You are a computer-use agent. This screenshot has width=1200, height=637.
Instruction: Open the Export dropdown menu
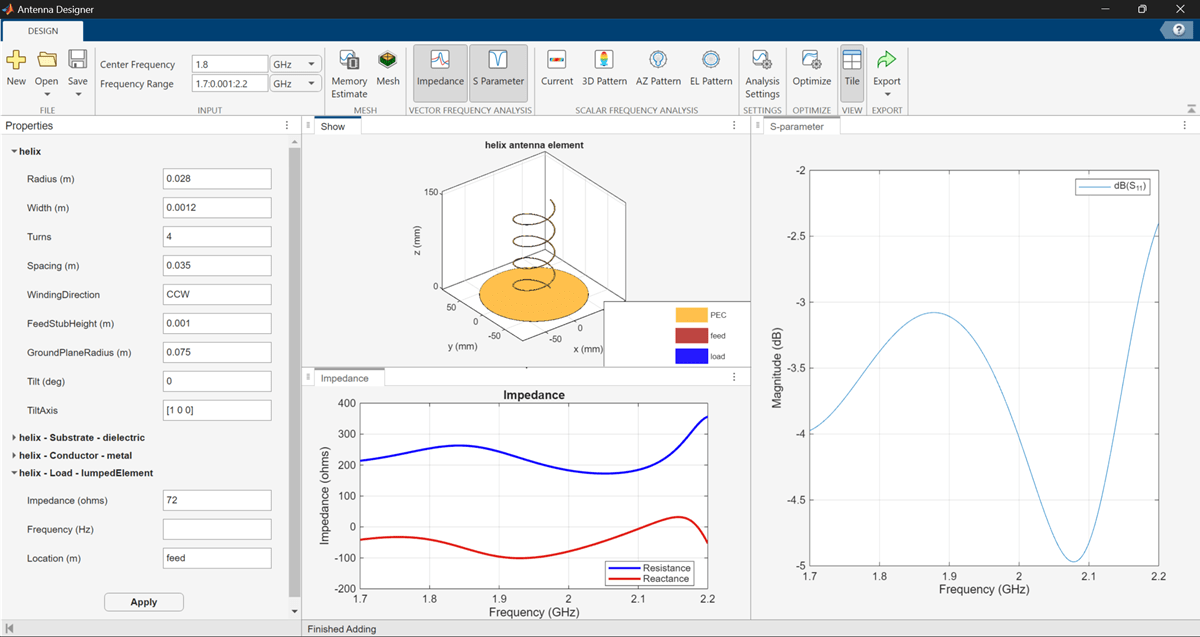887,94
